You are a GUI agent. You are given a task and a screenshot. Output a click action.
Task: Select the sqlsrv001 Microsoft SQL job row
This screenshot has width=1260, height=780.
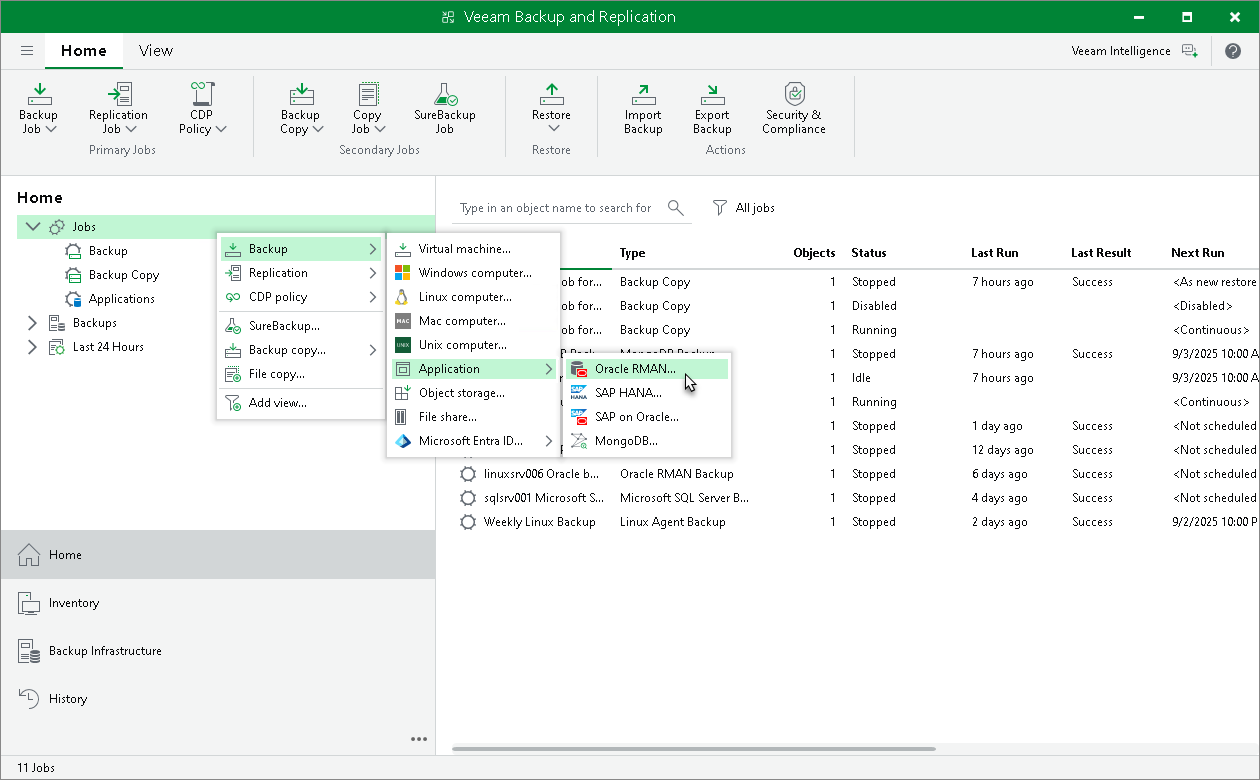click(856, 498)
